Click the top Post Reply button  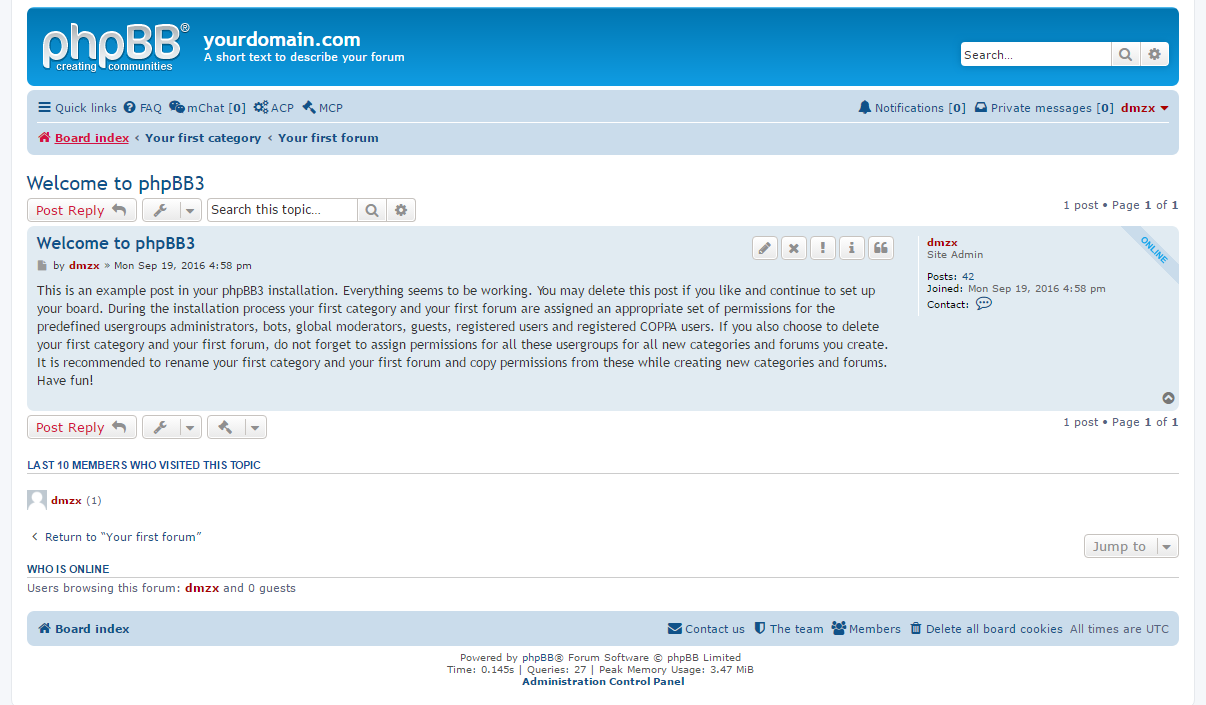pyautogui.click(x=82, y=210)
